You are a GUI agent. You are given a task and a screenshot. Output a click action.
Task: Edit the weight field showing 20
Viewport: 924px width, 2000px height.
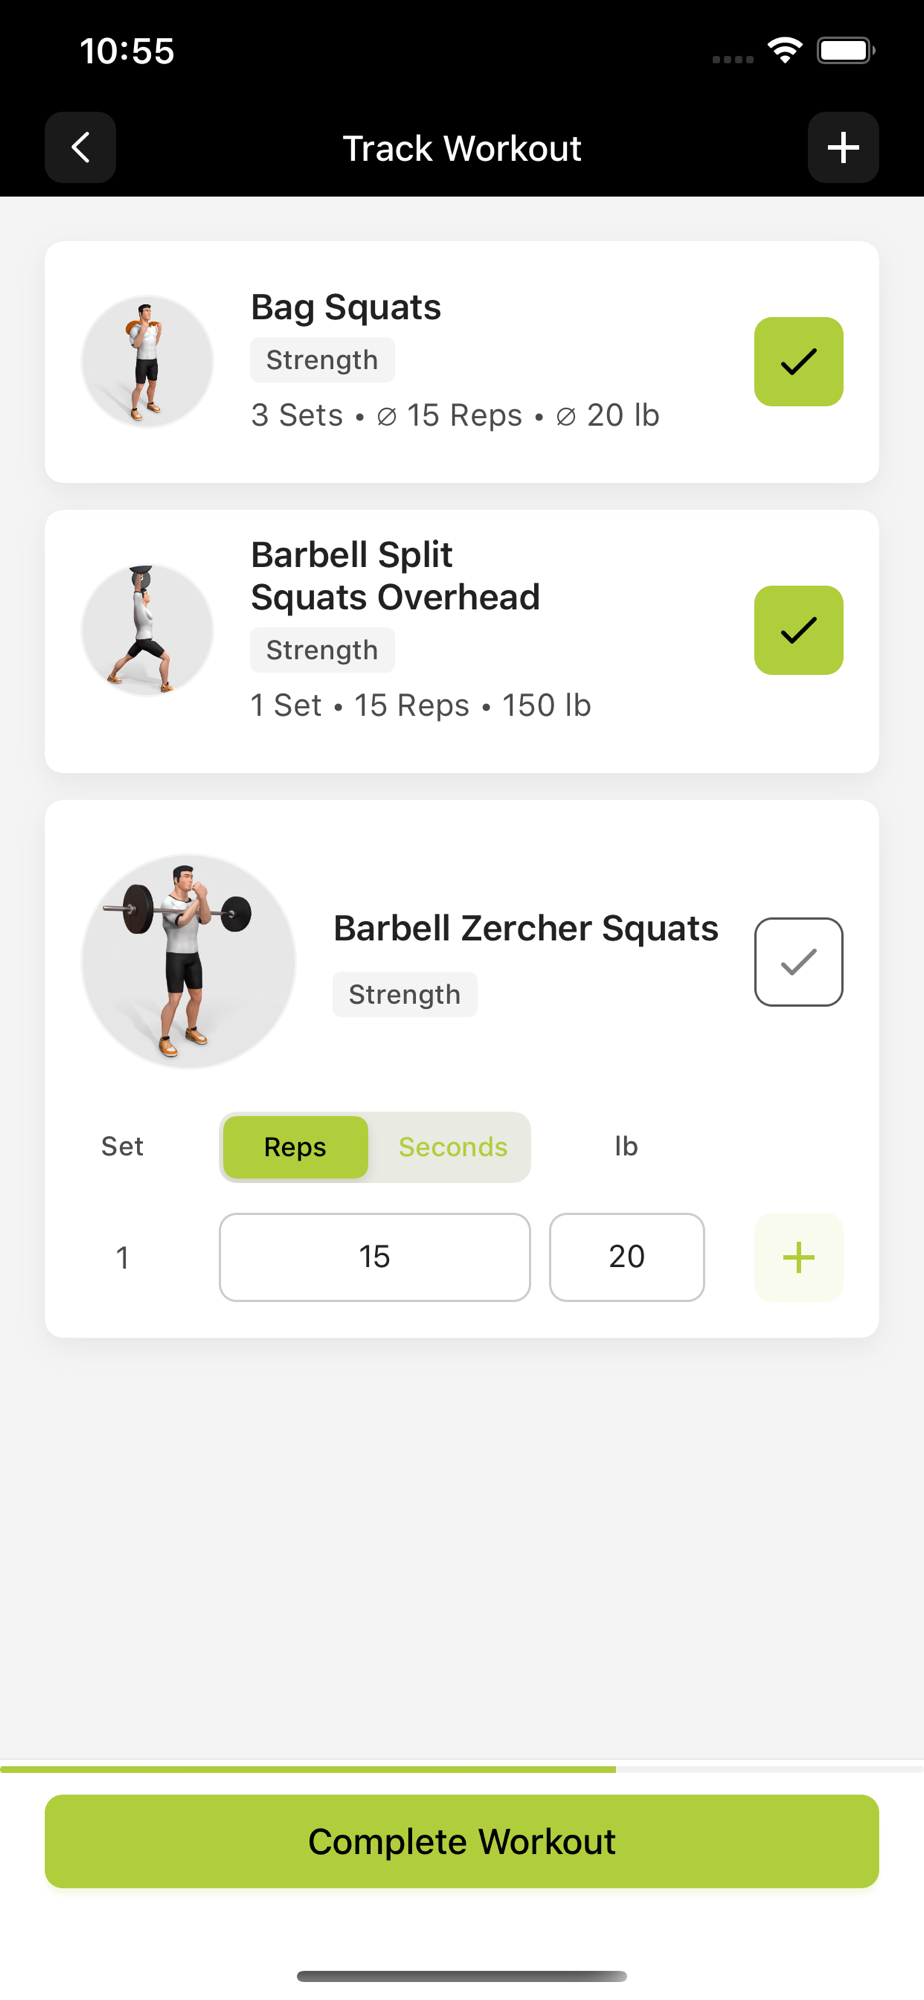click(627, 1257)
